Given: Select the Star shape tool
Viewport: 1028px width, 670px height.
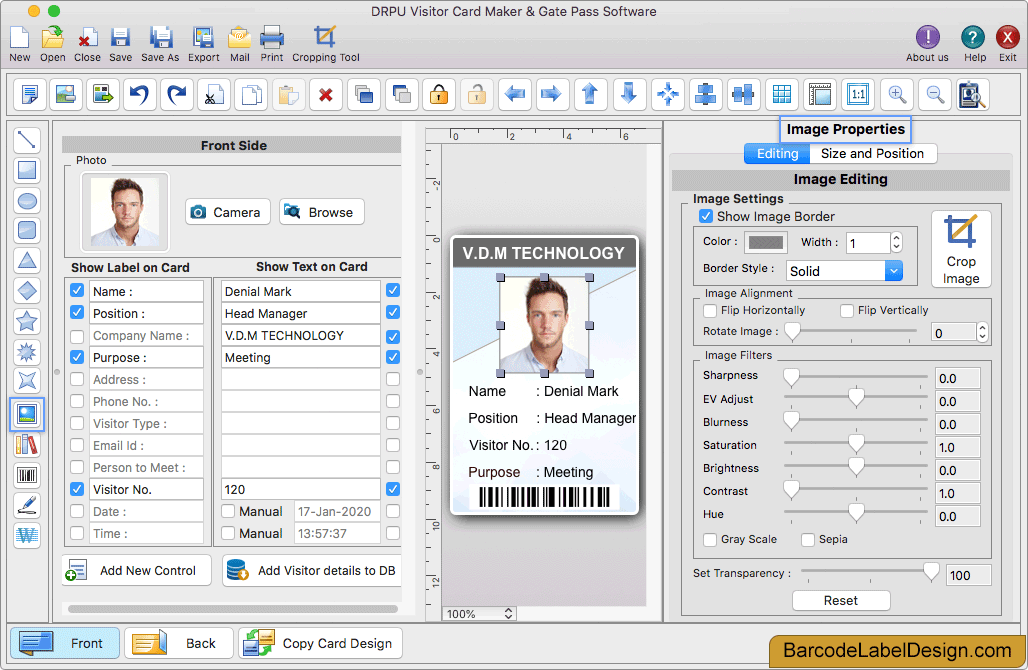Looking at the screenshot, I should click(x=27, y=321).
